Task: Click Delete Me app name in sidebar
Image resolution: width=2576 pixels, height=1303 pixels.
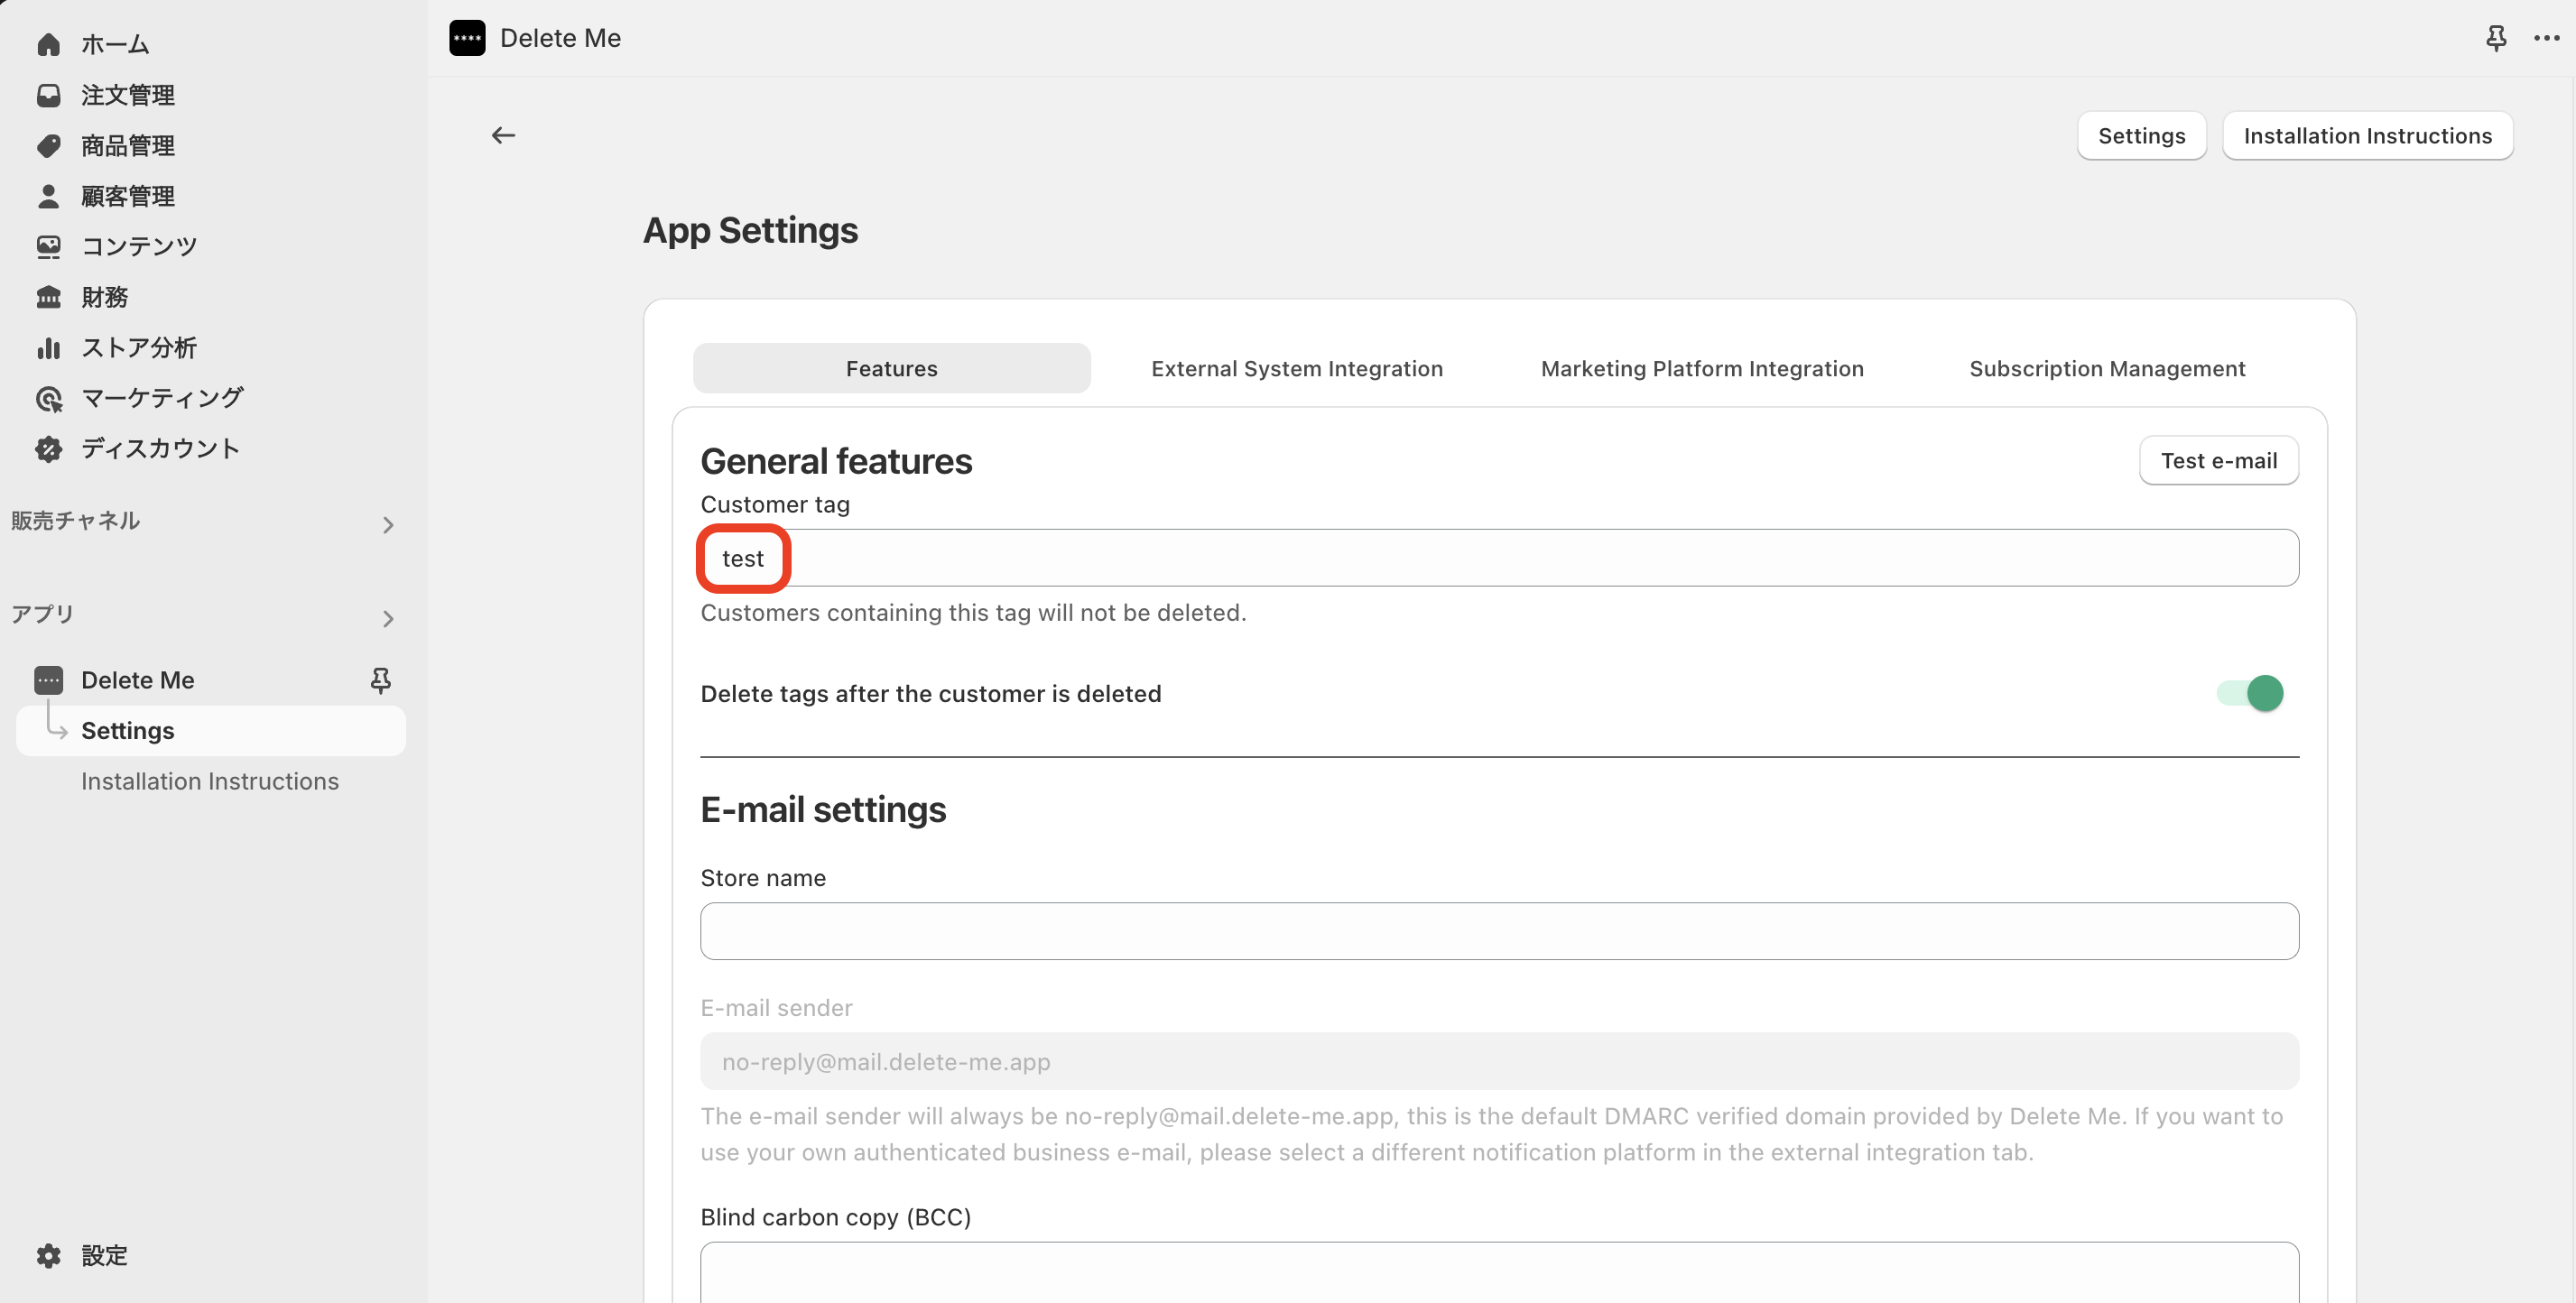Action: click(138, 680)
